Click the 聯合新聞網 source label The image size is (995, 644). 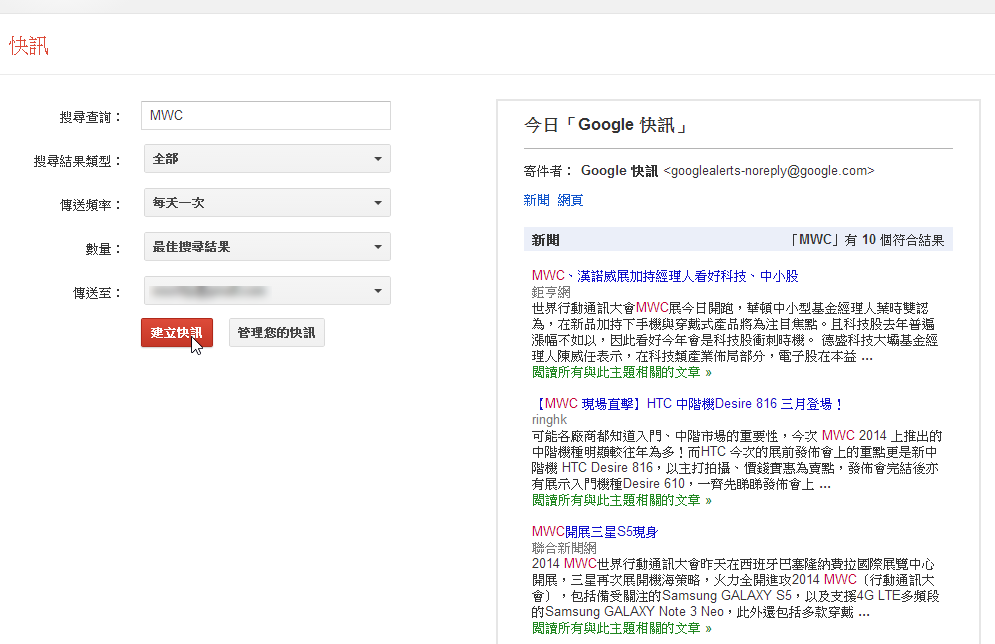pos(564,548)
